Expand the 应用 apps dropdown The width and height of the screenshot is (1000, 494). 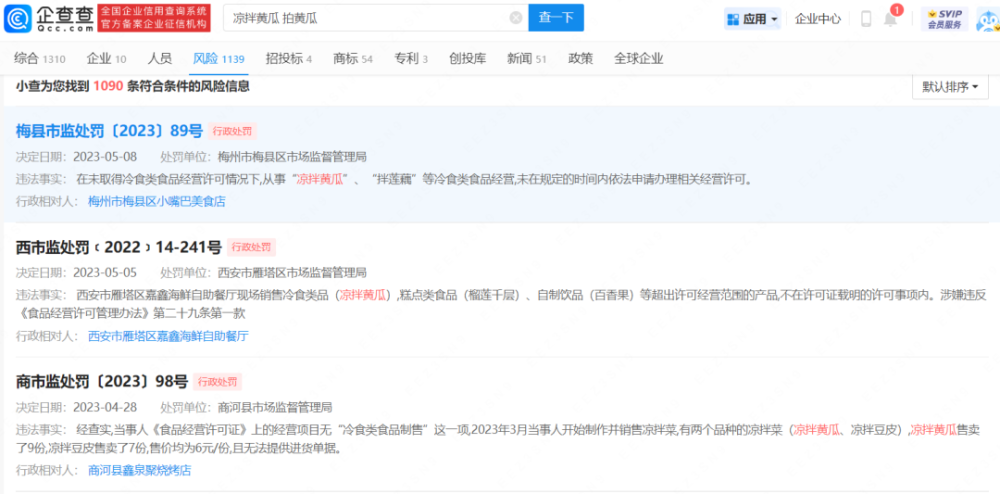[751, 18]
